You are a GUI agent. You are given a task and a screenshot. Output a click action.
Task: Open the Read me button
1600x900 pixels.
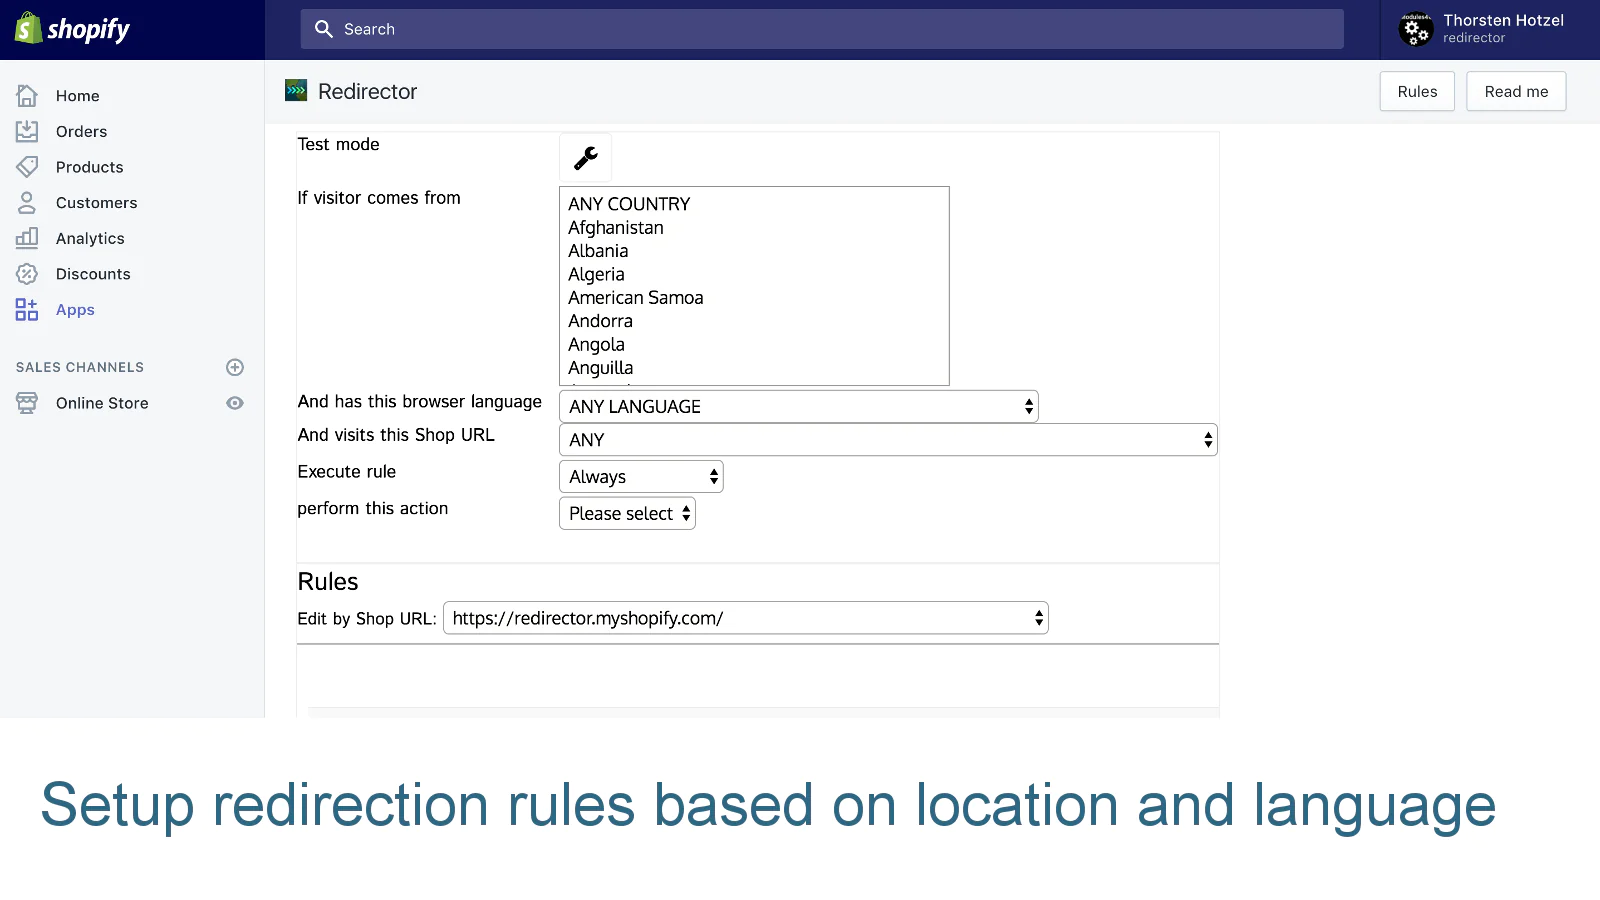[1516, 92]
